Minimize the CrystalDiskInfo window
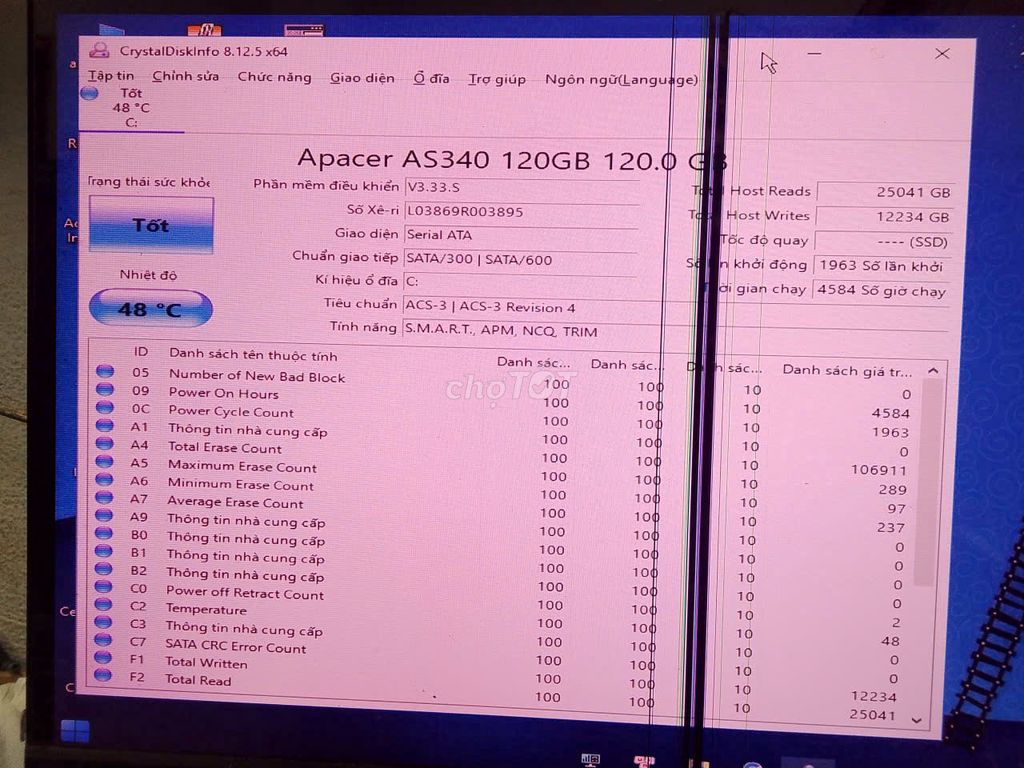Screen dimensions: 1024x768 (x=814, y=54)
